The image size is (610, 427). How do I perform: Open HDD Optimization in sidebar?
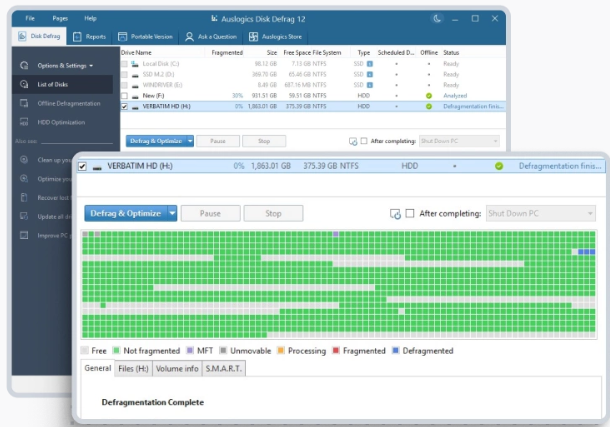(61, 122)
